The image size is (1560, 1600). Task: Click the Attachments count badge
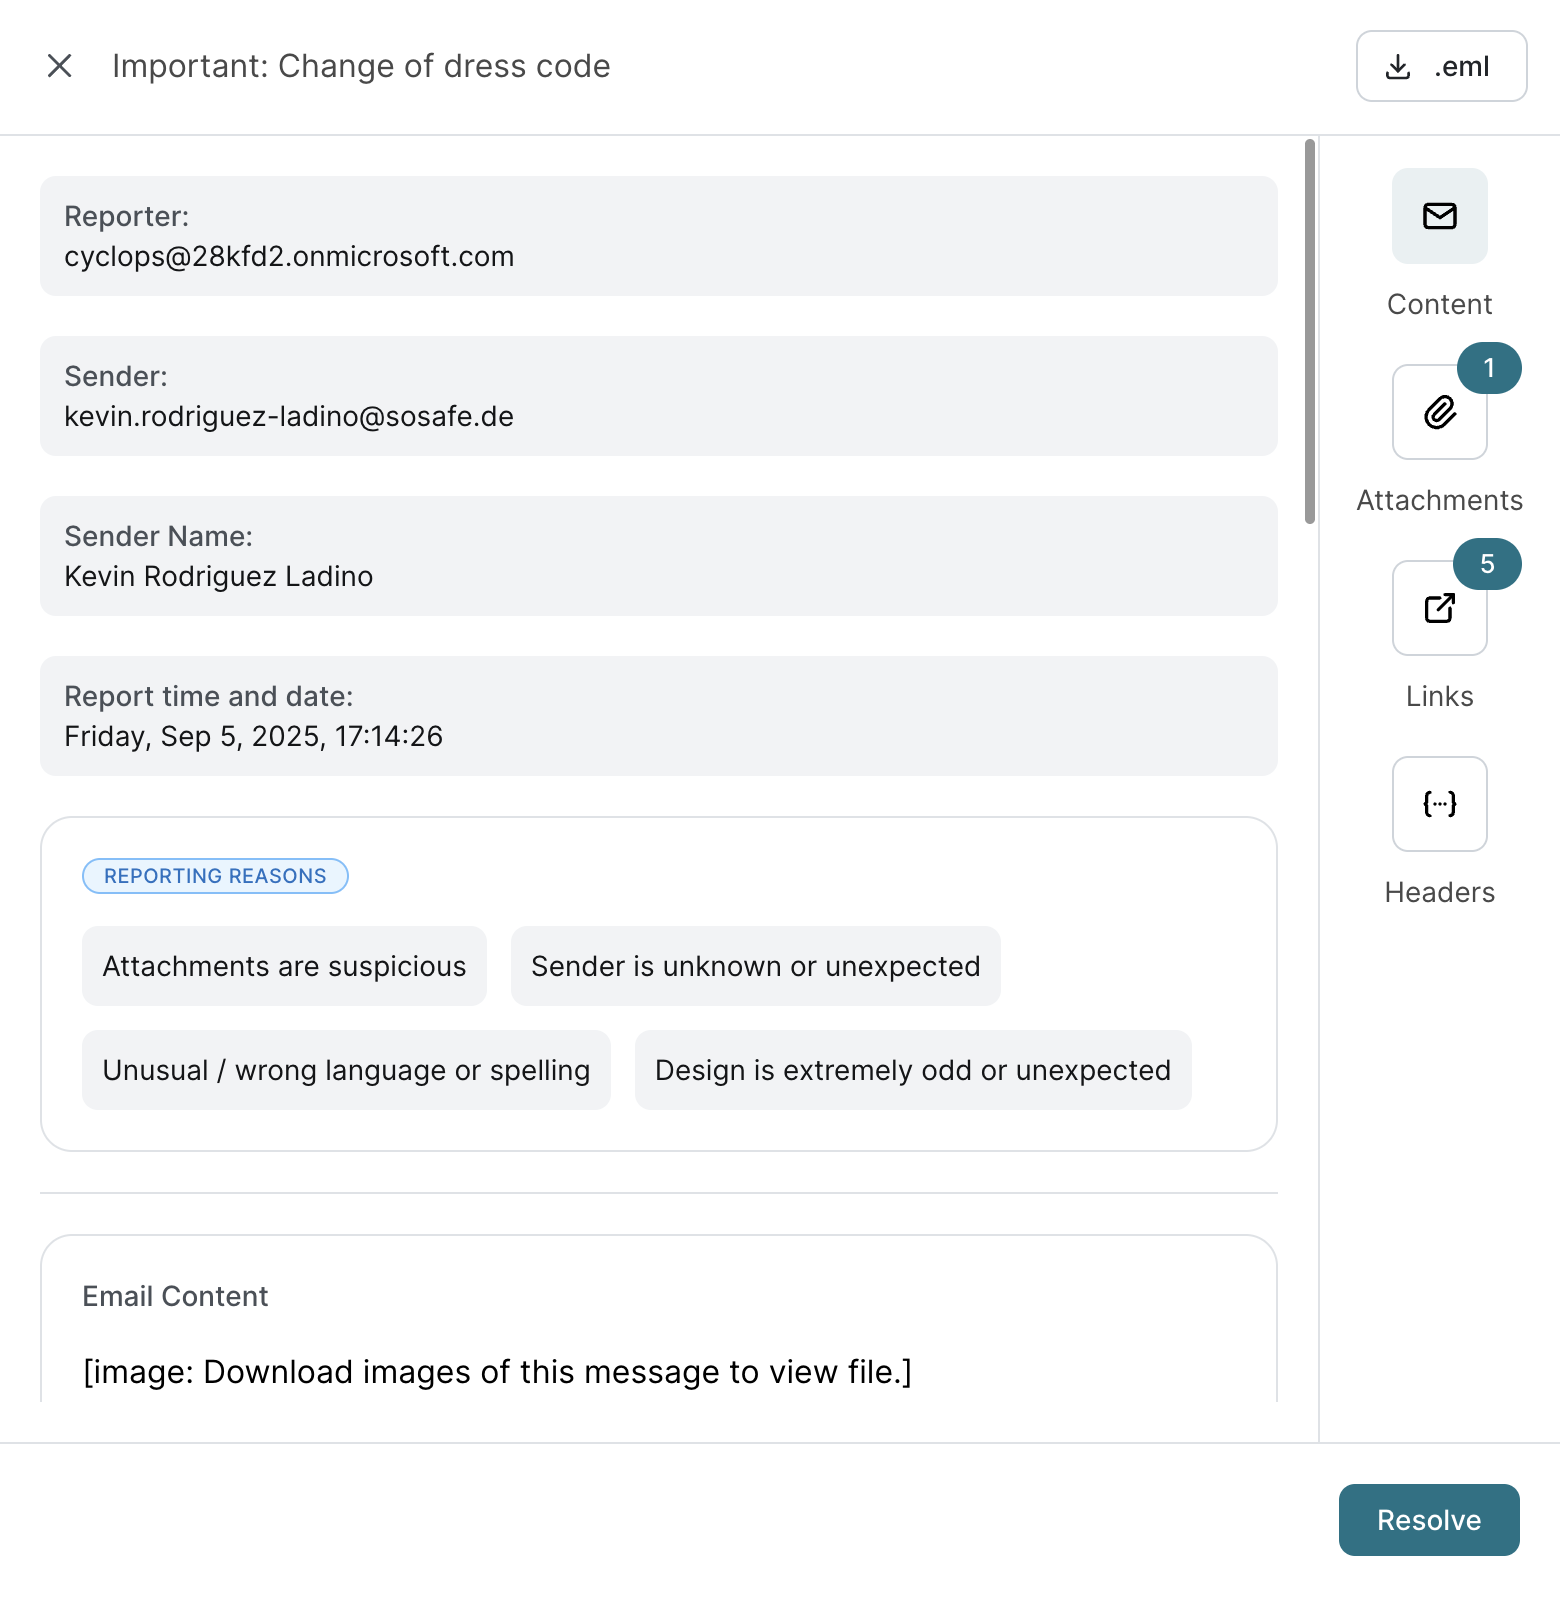(x=1488, y=368)
